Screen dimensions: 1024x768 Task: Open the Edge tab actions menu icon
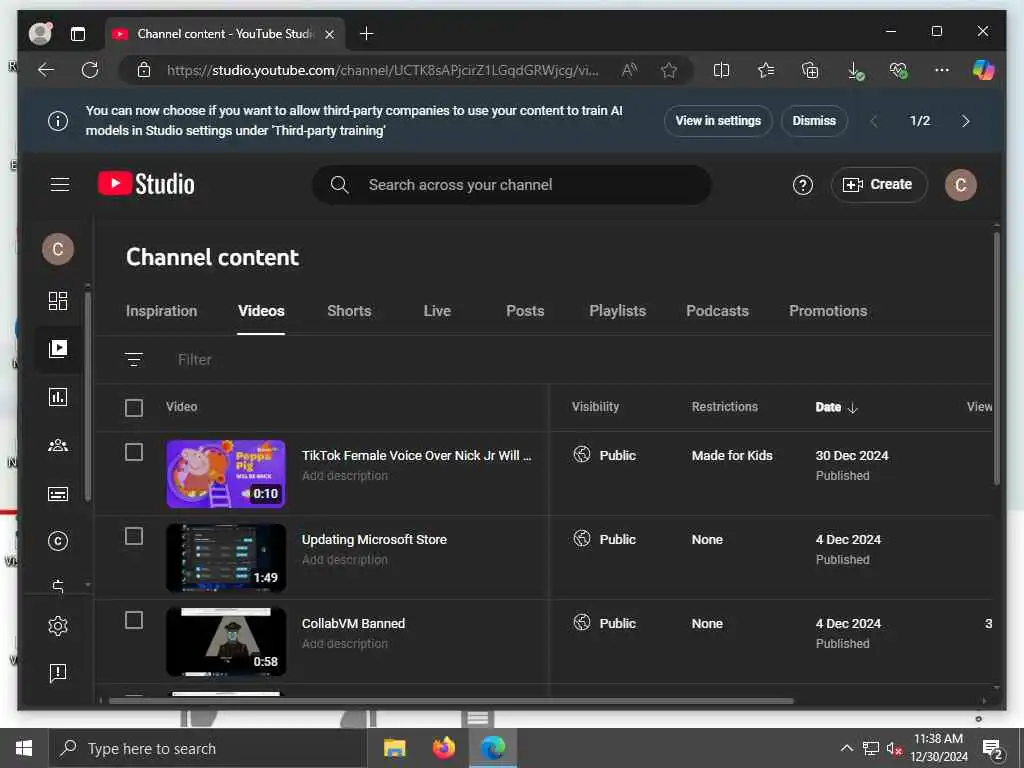(78, 34)
